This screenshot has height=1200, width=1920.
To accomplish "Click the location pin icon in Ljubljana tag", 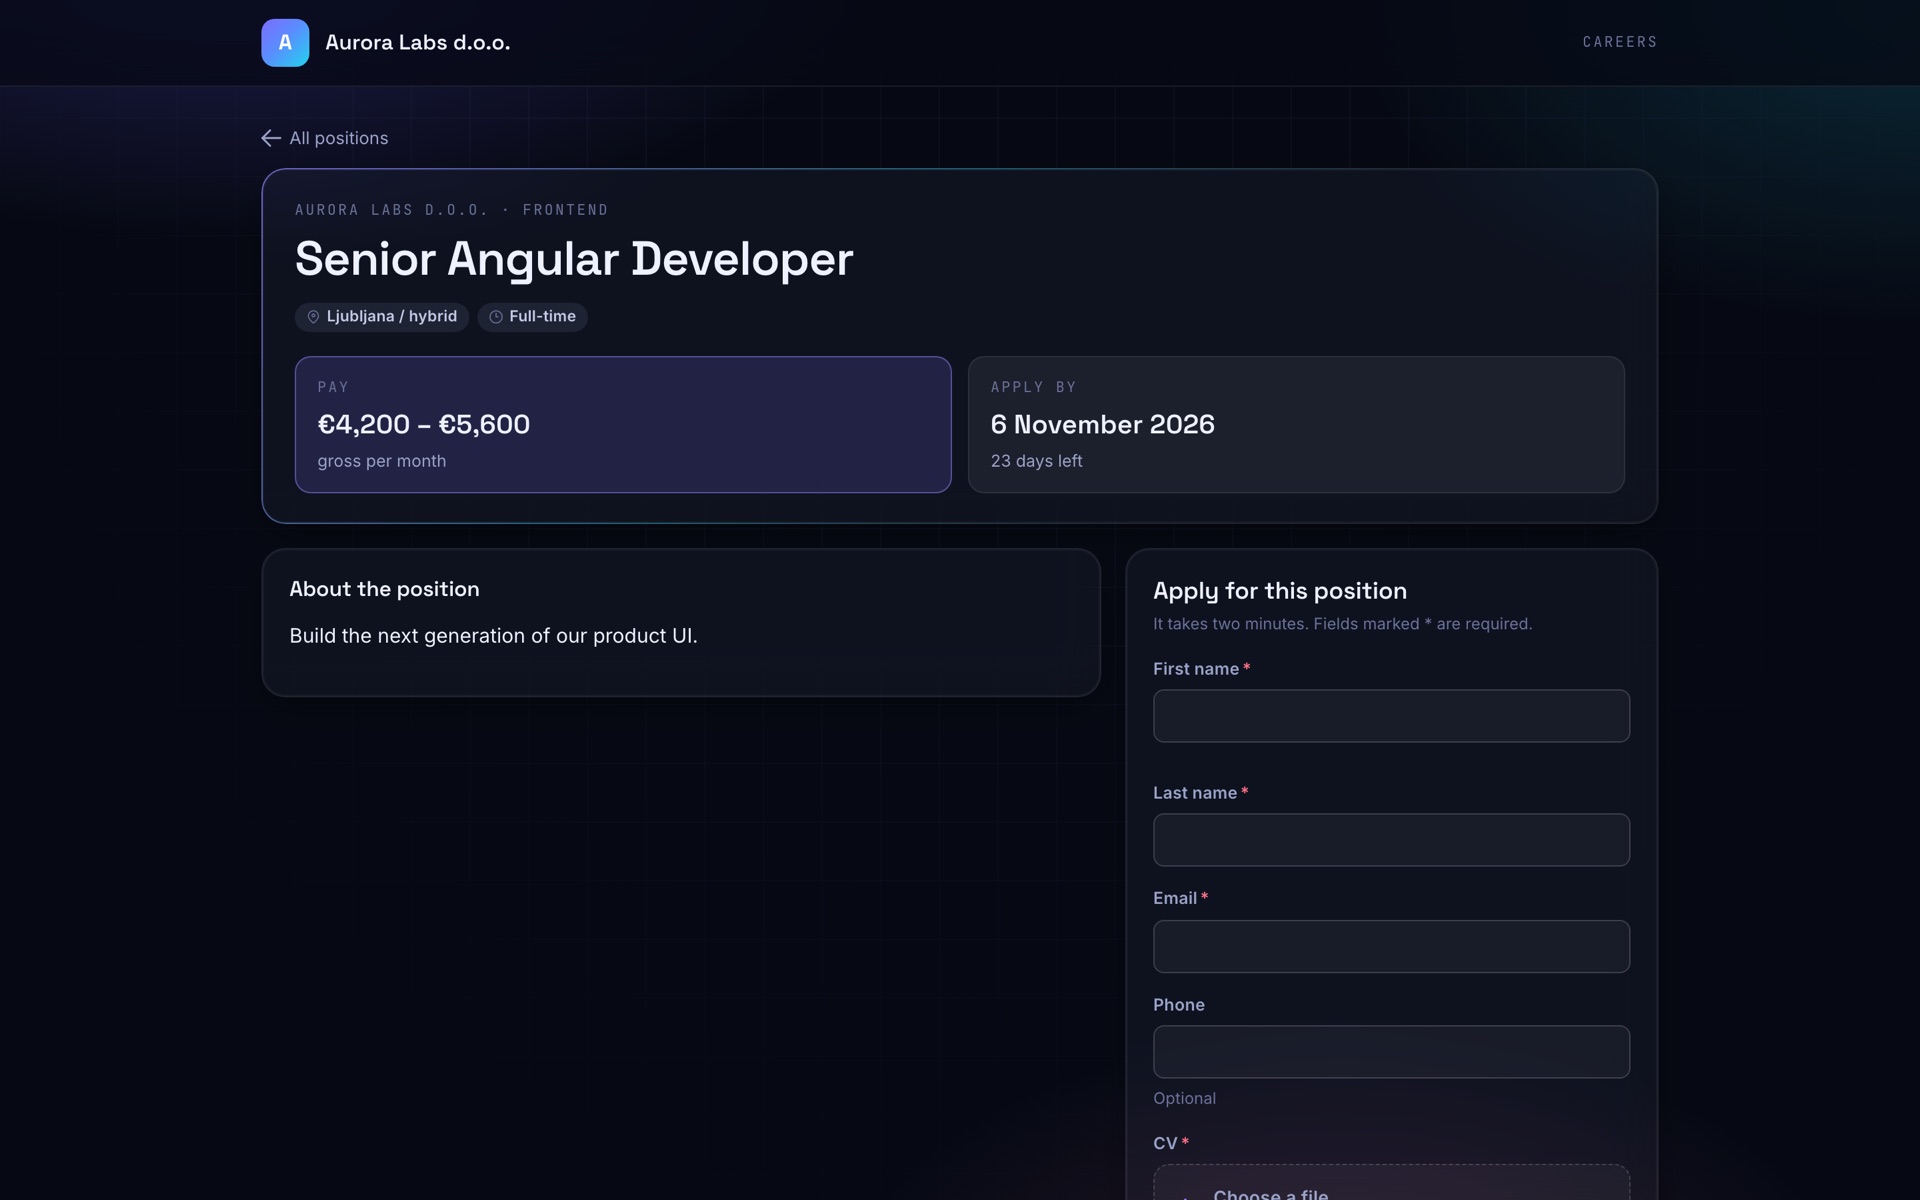I will (x=313, y=317).
